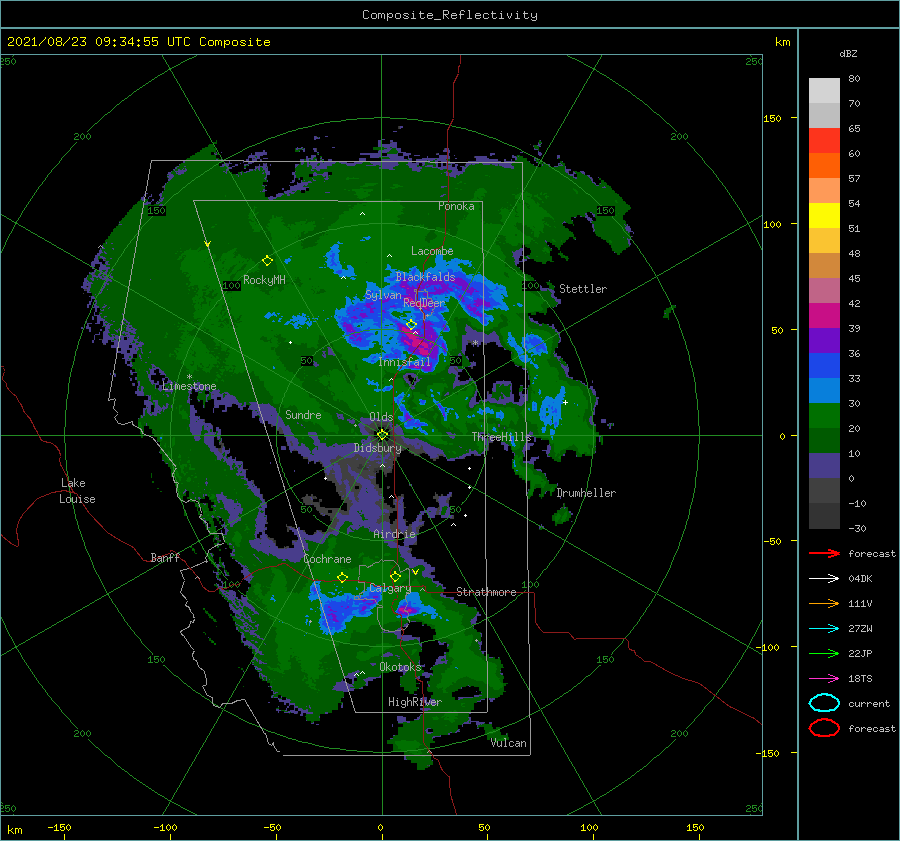Click the HighRiver town label
The width and height of the screenshot is (900, 841).
(x=414, y=702)
